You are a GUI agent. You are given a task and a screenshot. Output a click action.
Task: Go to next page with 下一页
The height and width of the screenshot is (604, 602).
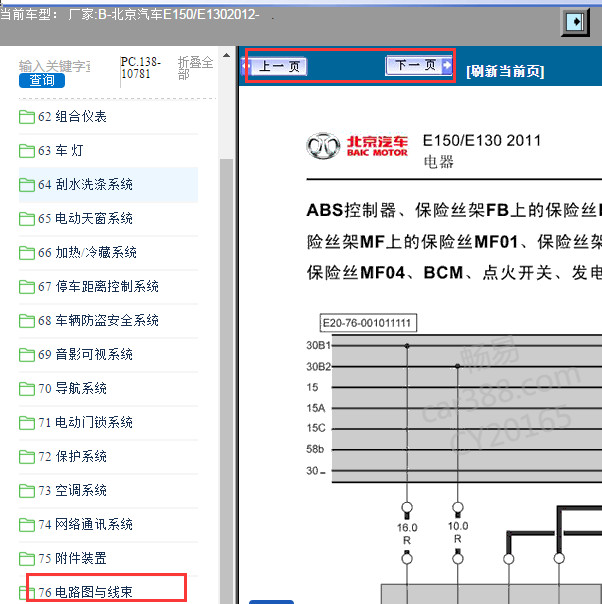tap(419, 65)
